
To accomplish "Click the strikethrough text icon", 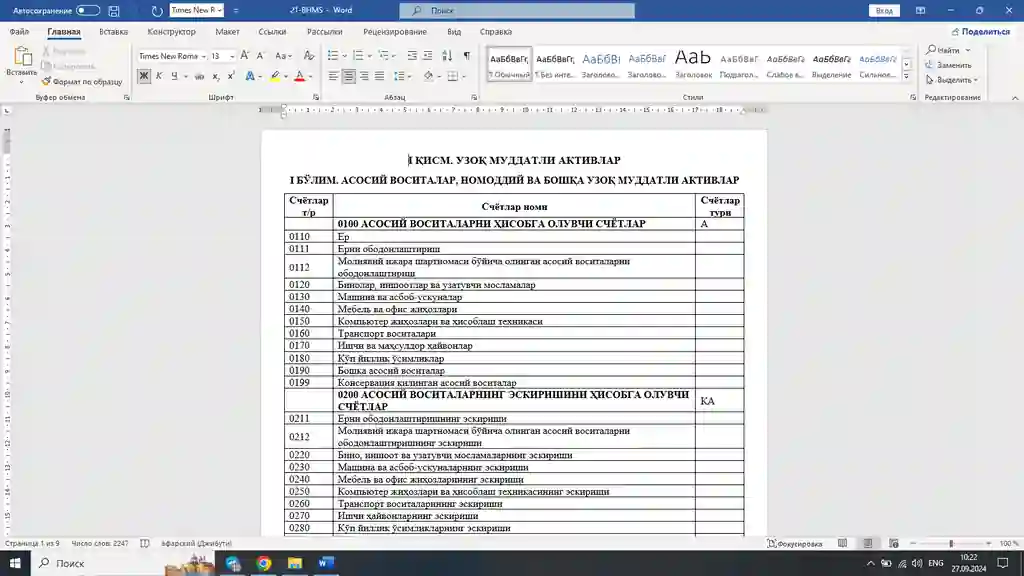I will [x=200, y=76].
